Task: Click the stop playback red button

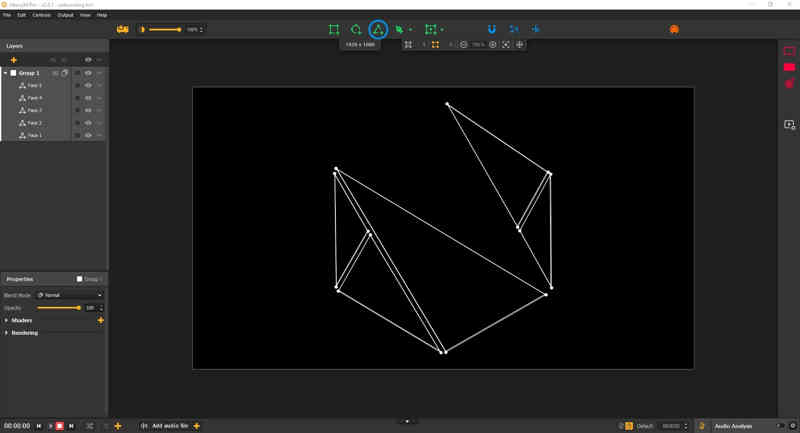Action: point(60,426)
